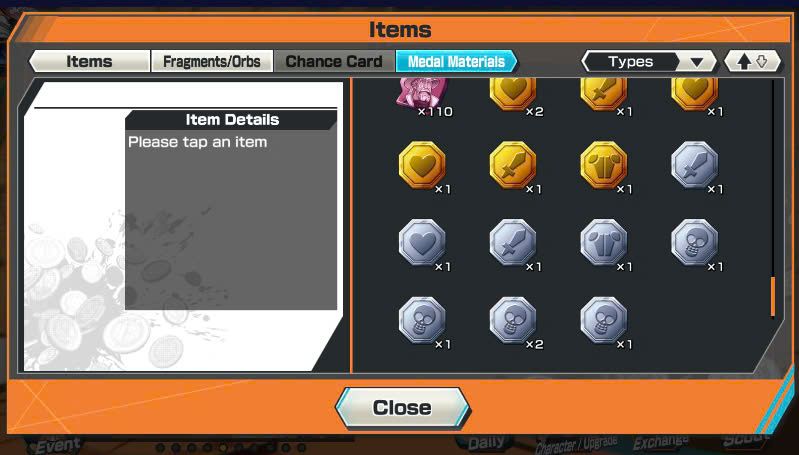The height and width of the screenshot is (455, 799).
Task: Select the silver armor medal
Action: pyautogui.click(x=603, y=243)
